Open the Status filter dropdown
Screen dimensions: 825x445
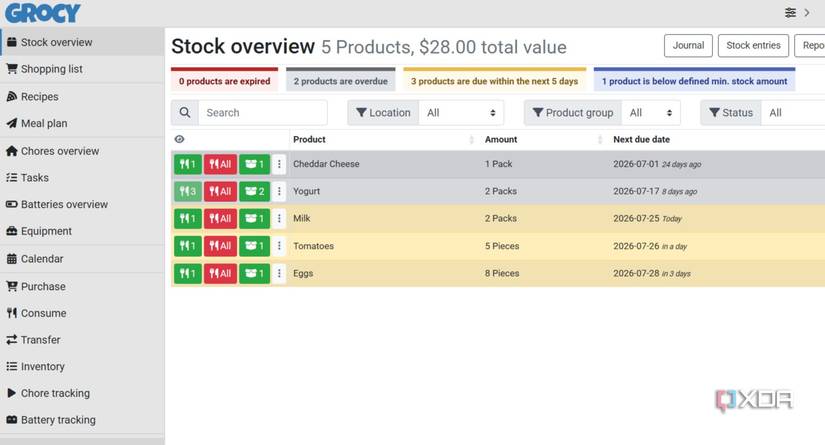(793, 113)
